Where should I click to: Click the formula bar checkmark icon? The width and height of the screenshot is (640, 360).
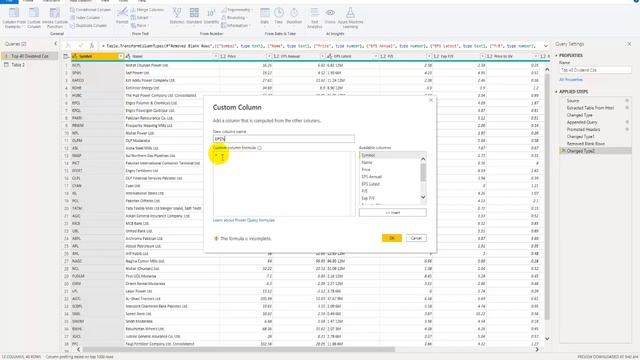click(80, 46)
